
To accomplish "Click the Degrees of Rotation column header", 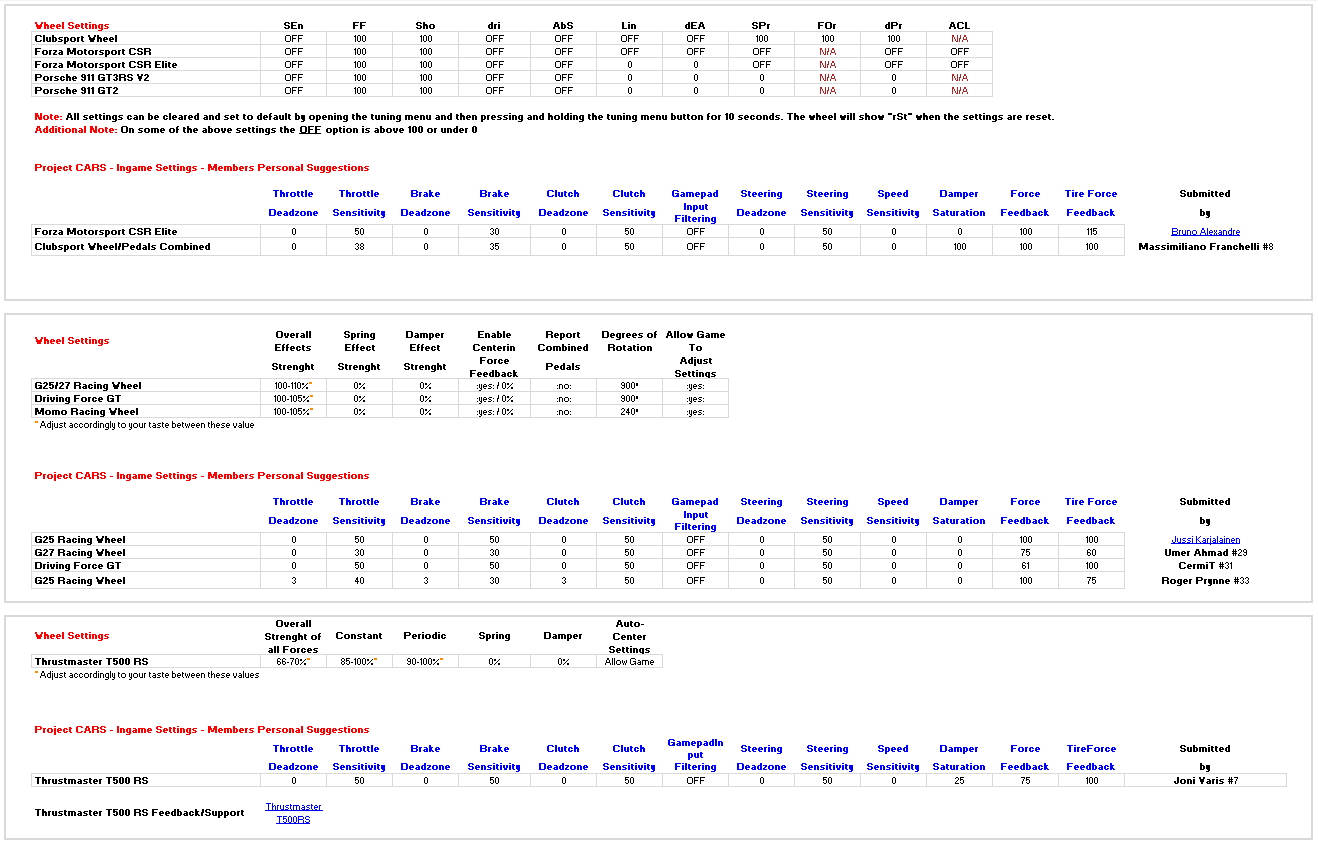I will click(629, 341).
